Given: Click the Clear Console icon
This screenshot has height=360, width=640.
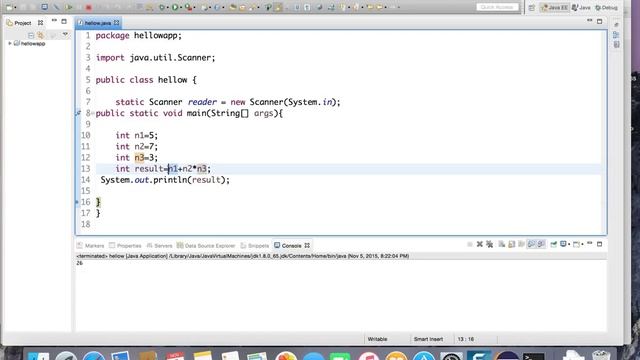Looking at the screenshot, I should [x=502, y=244].
